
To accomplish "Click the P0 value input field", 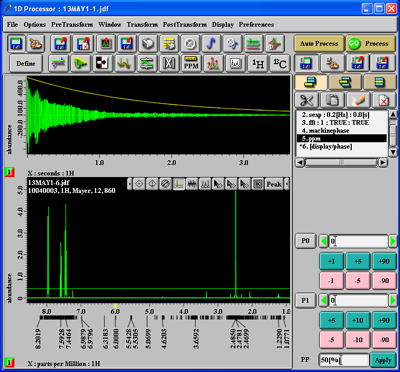I will click(x=358, y=241).
